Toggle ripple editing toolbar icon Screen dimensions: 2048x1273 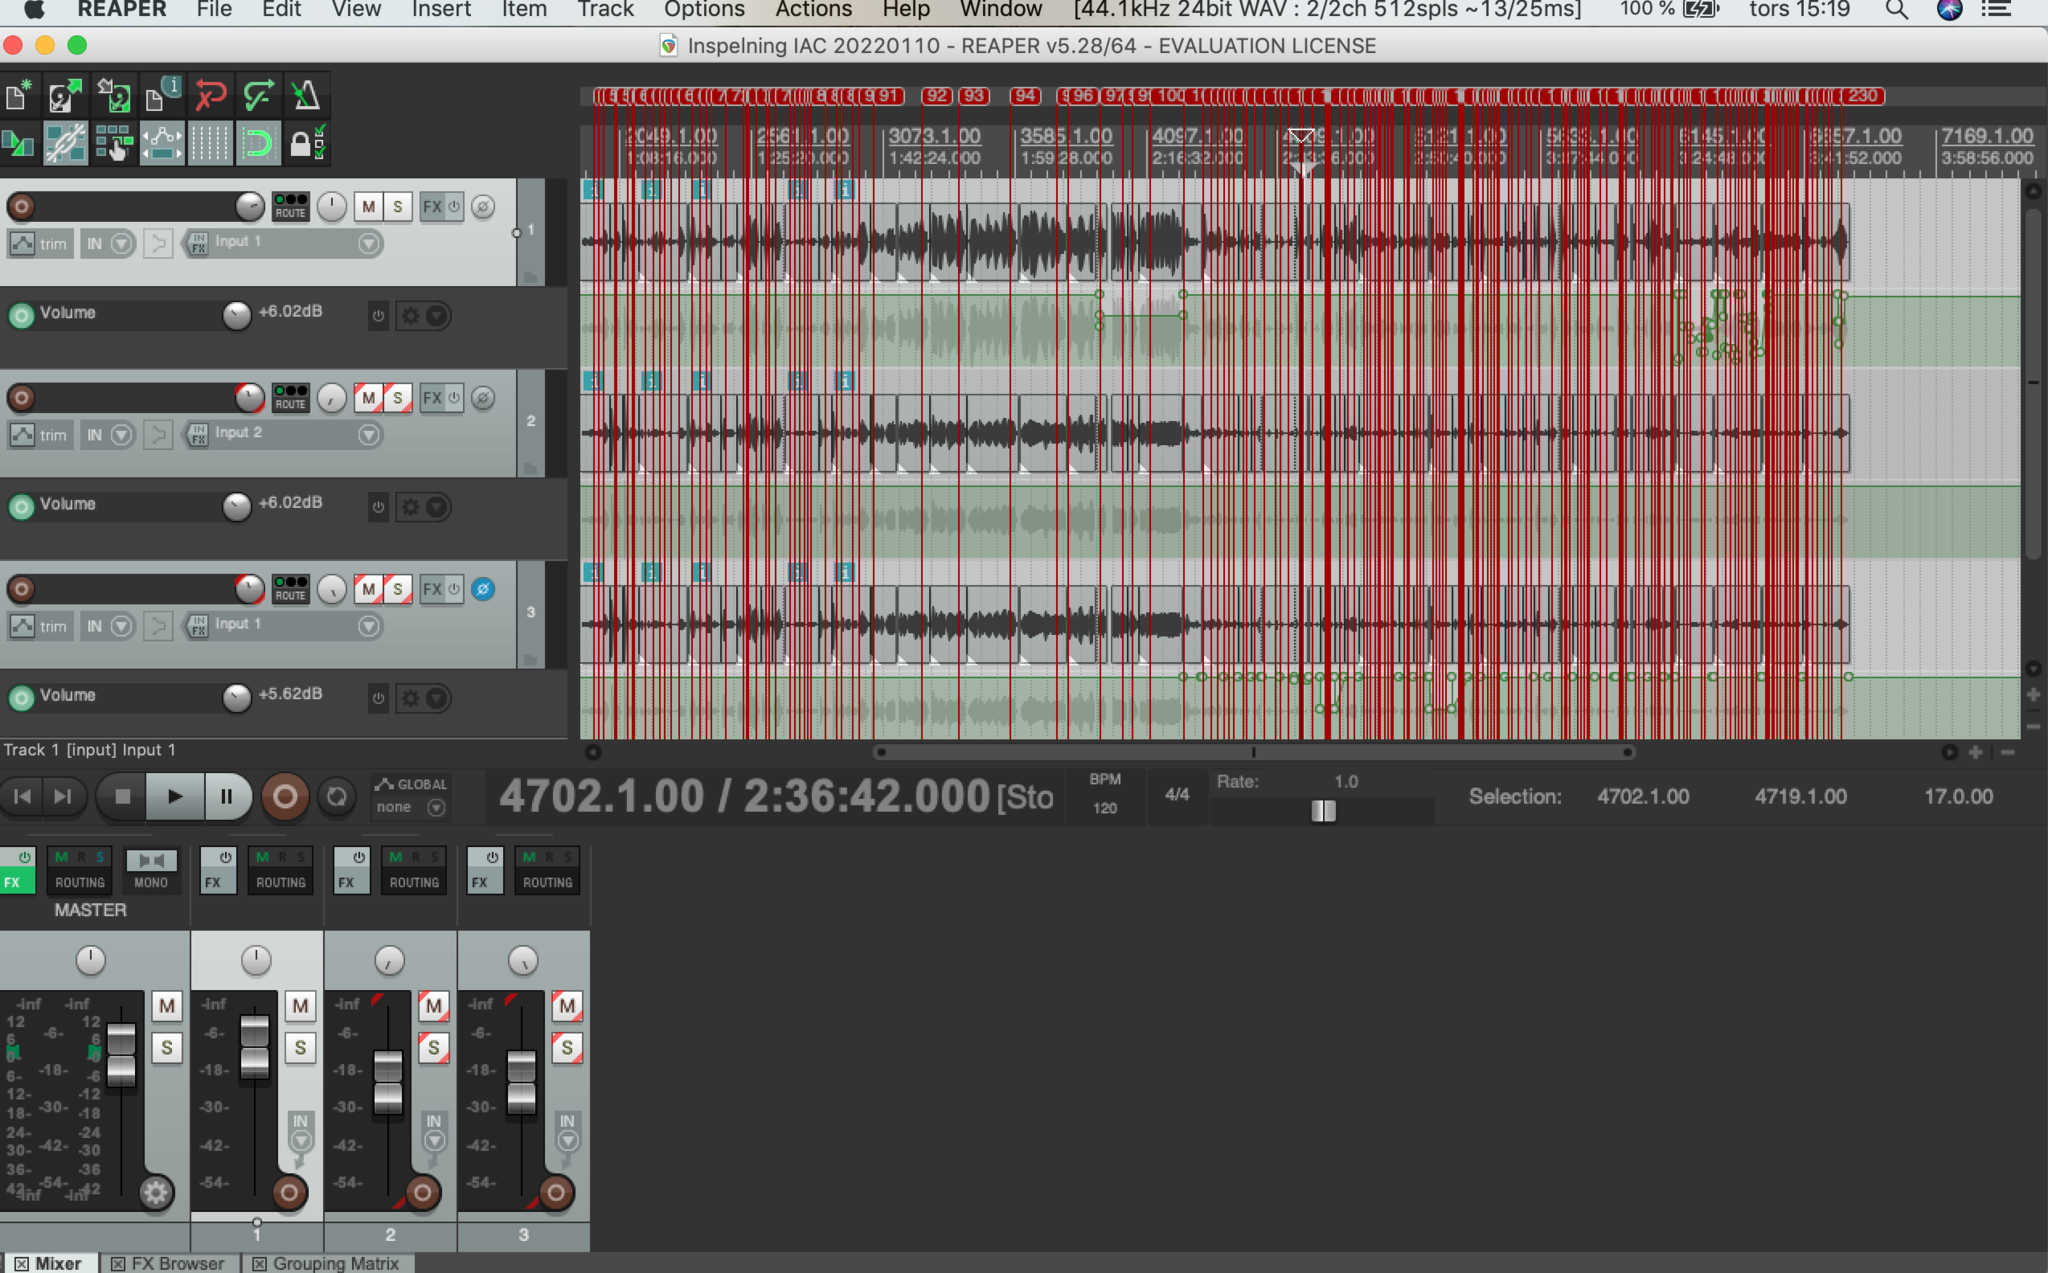(114, 144)
